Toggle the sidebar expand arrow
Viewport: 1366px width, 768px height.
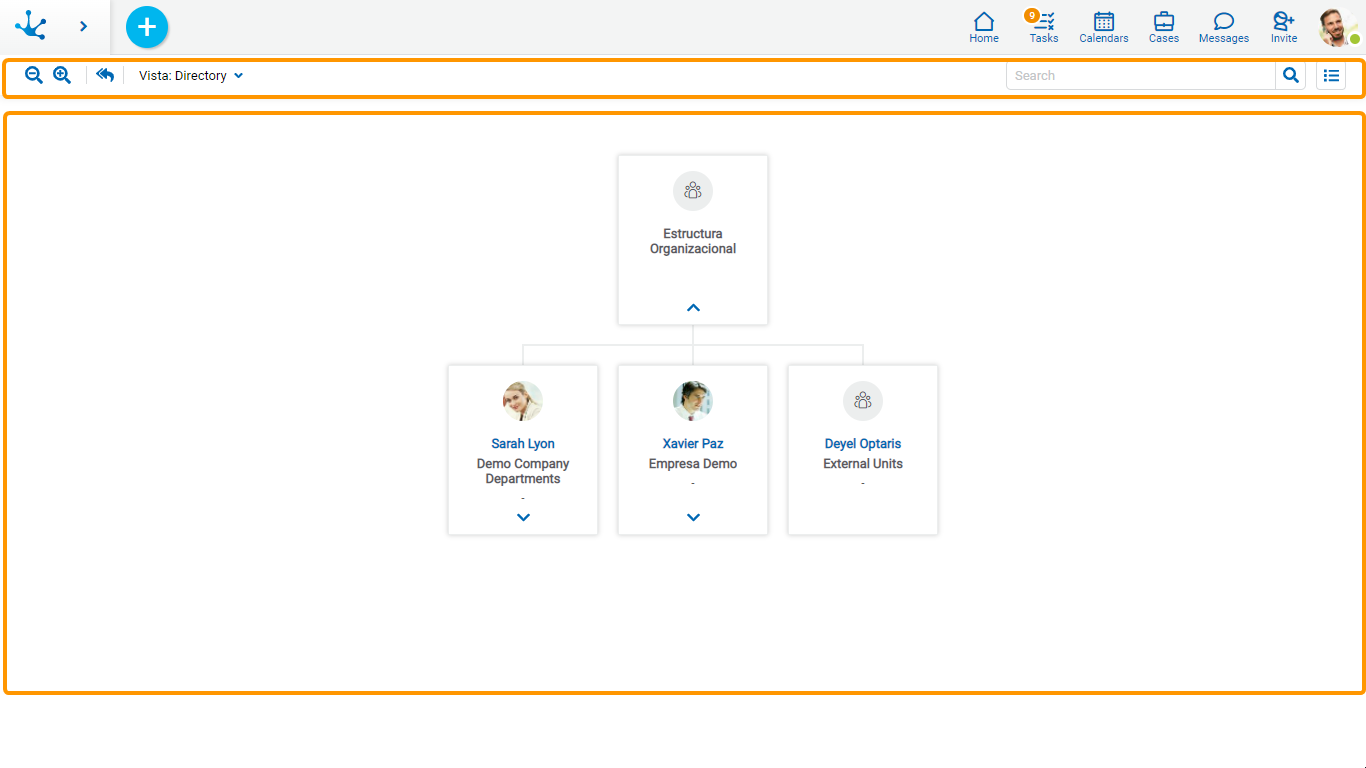coord(83,27)
